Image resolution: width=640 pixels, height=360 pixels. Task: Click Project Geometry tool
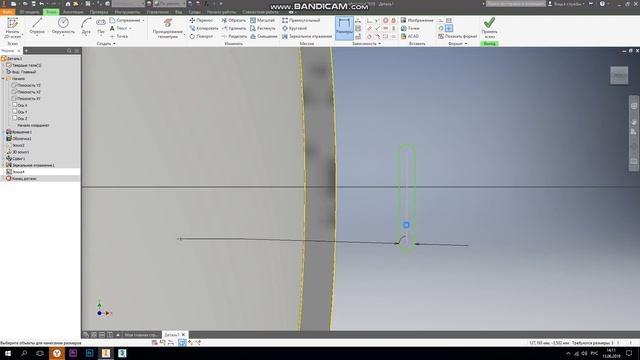point(168,28)
